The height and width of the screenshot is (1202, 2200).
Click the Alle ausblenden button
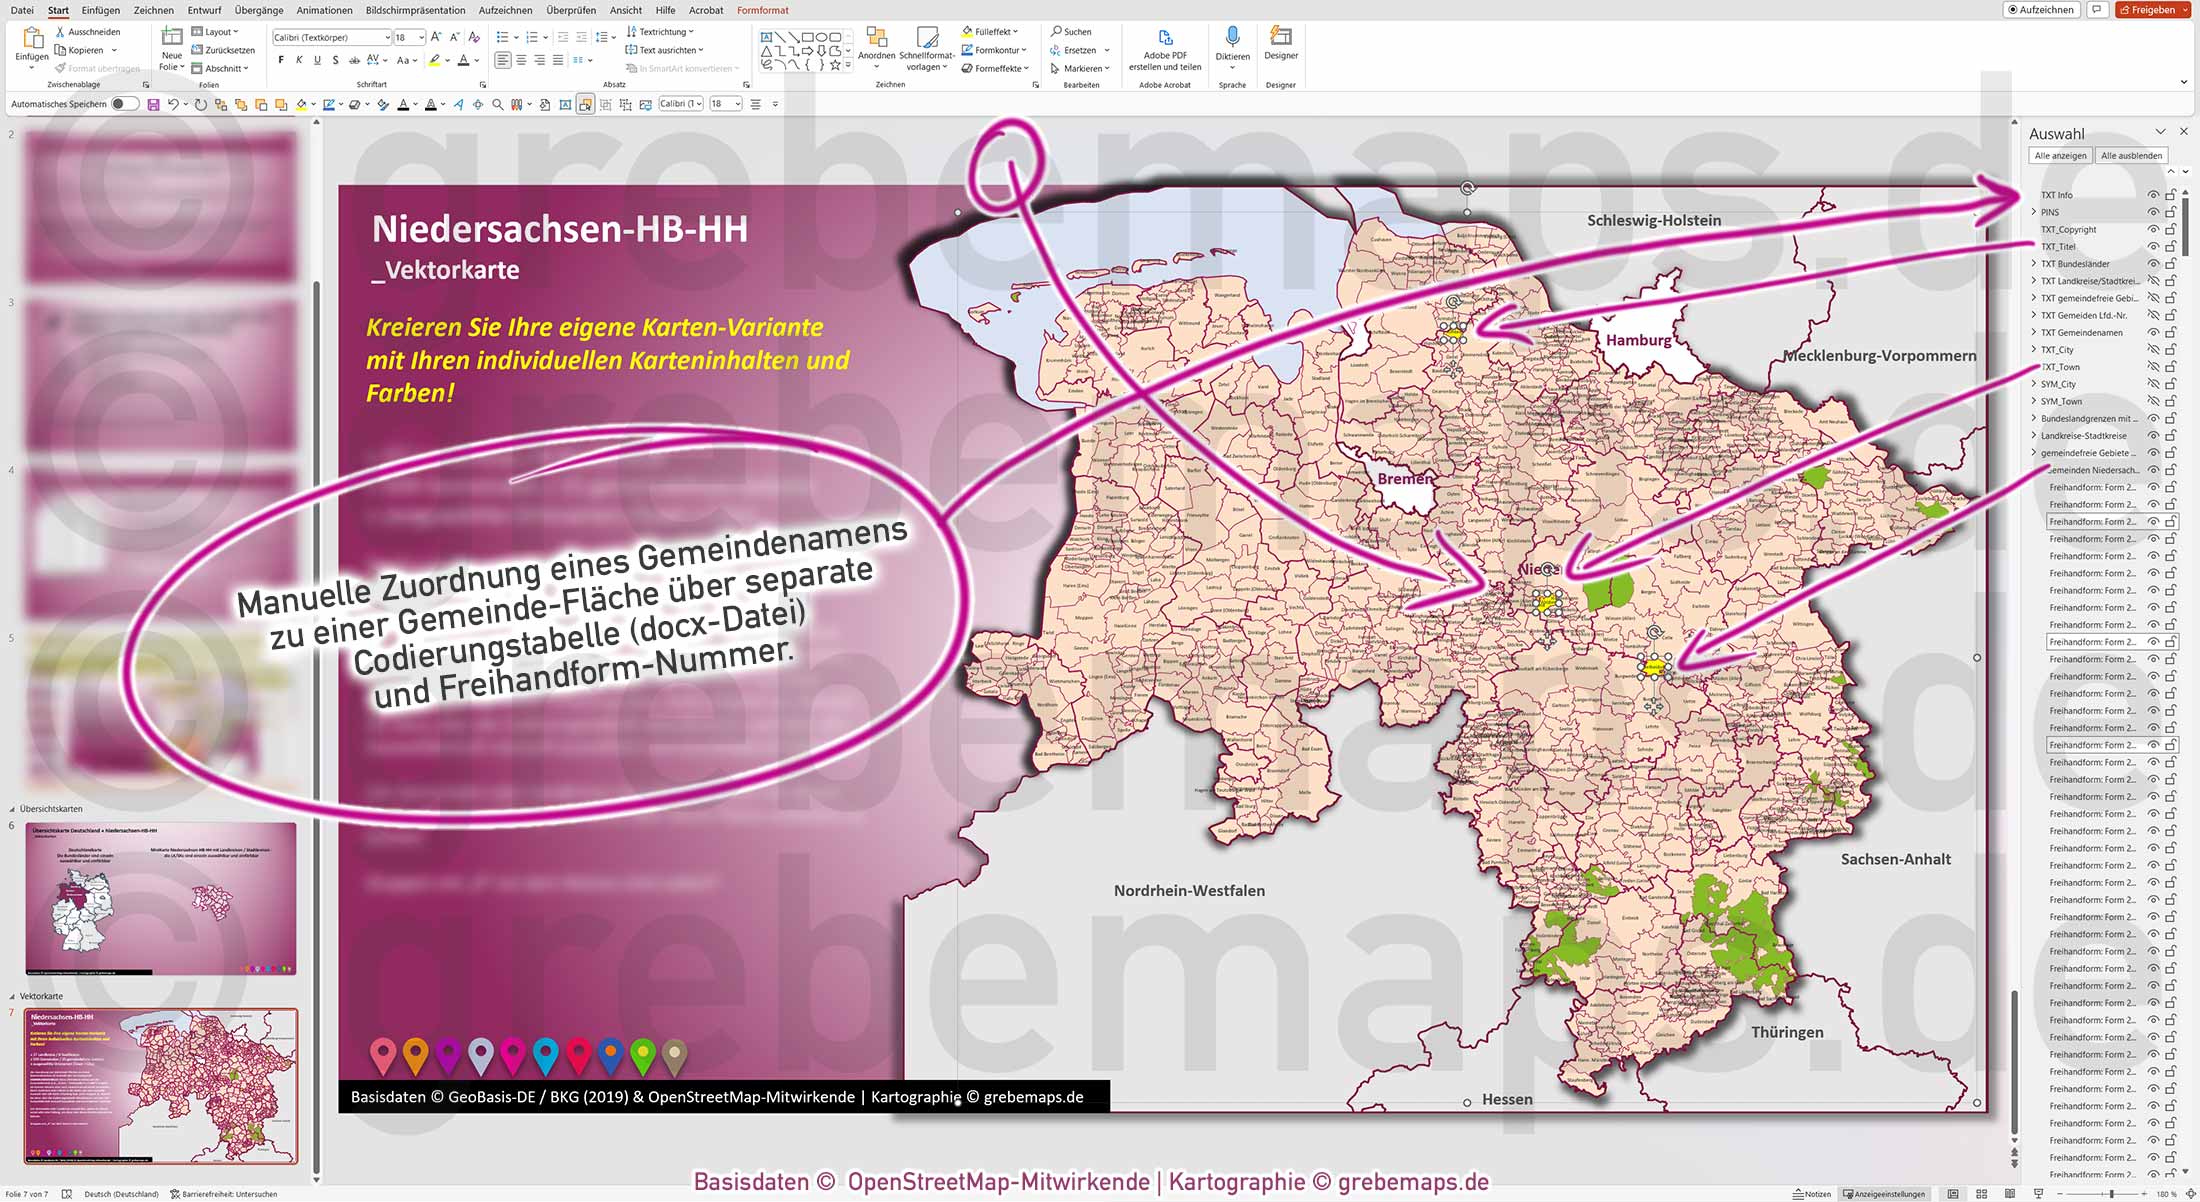point(2132,155)
